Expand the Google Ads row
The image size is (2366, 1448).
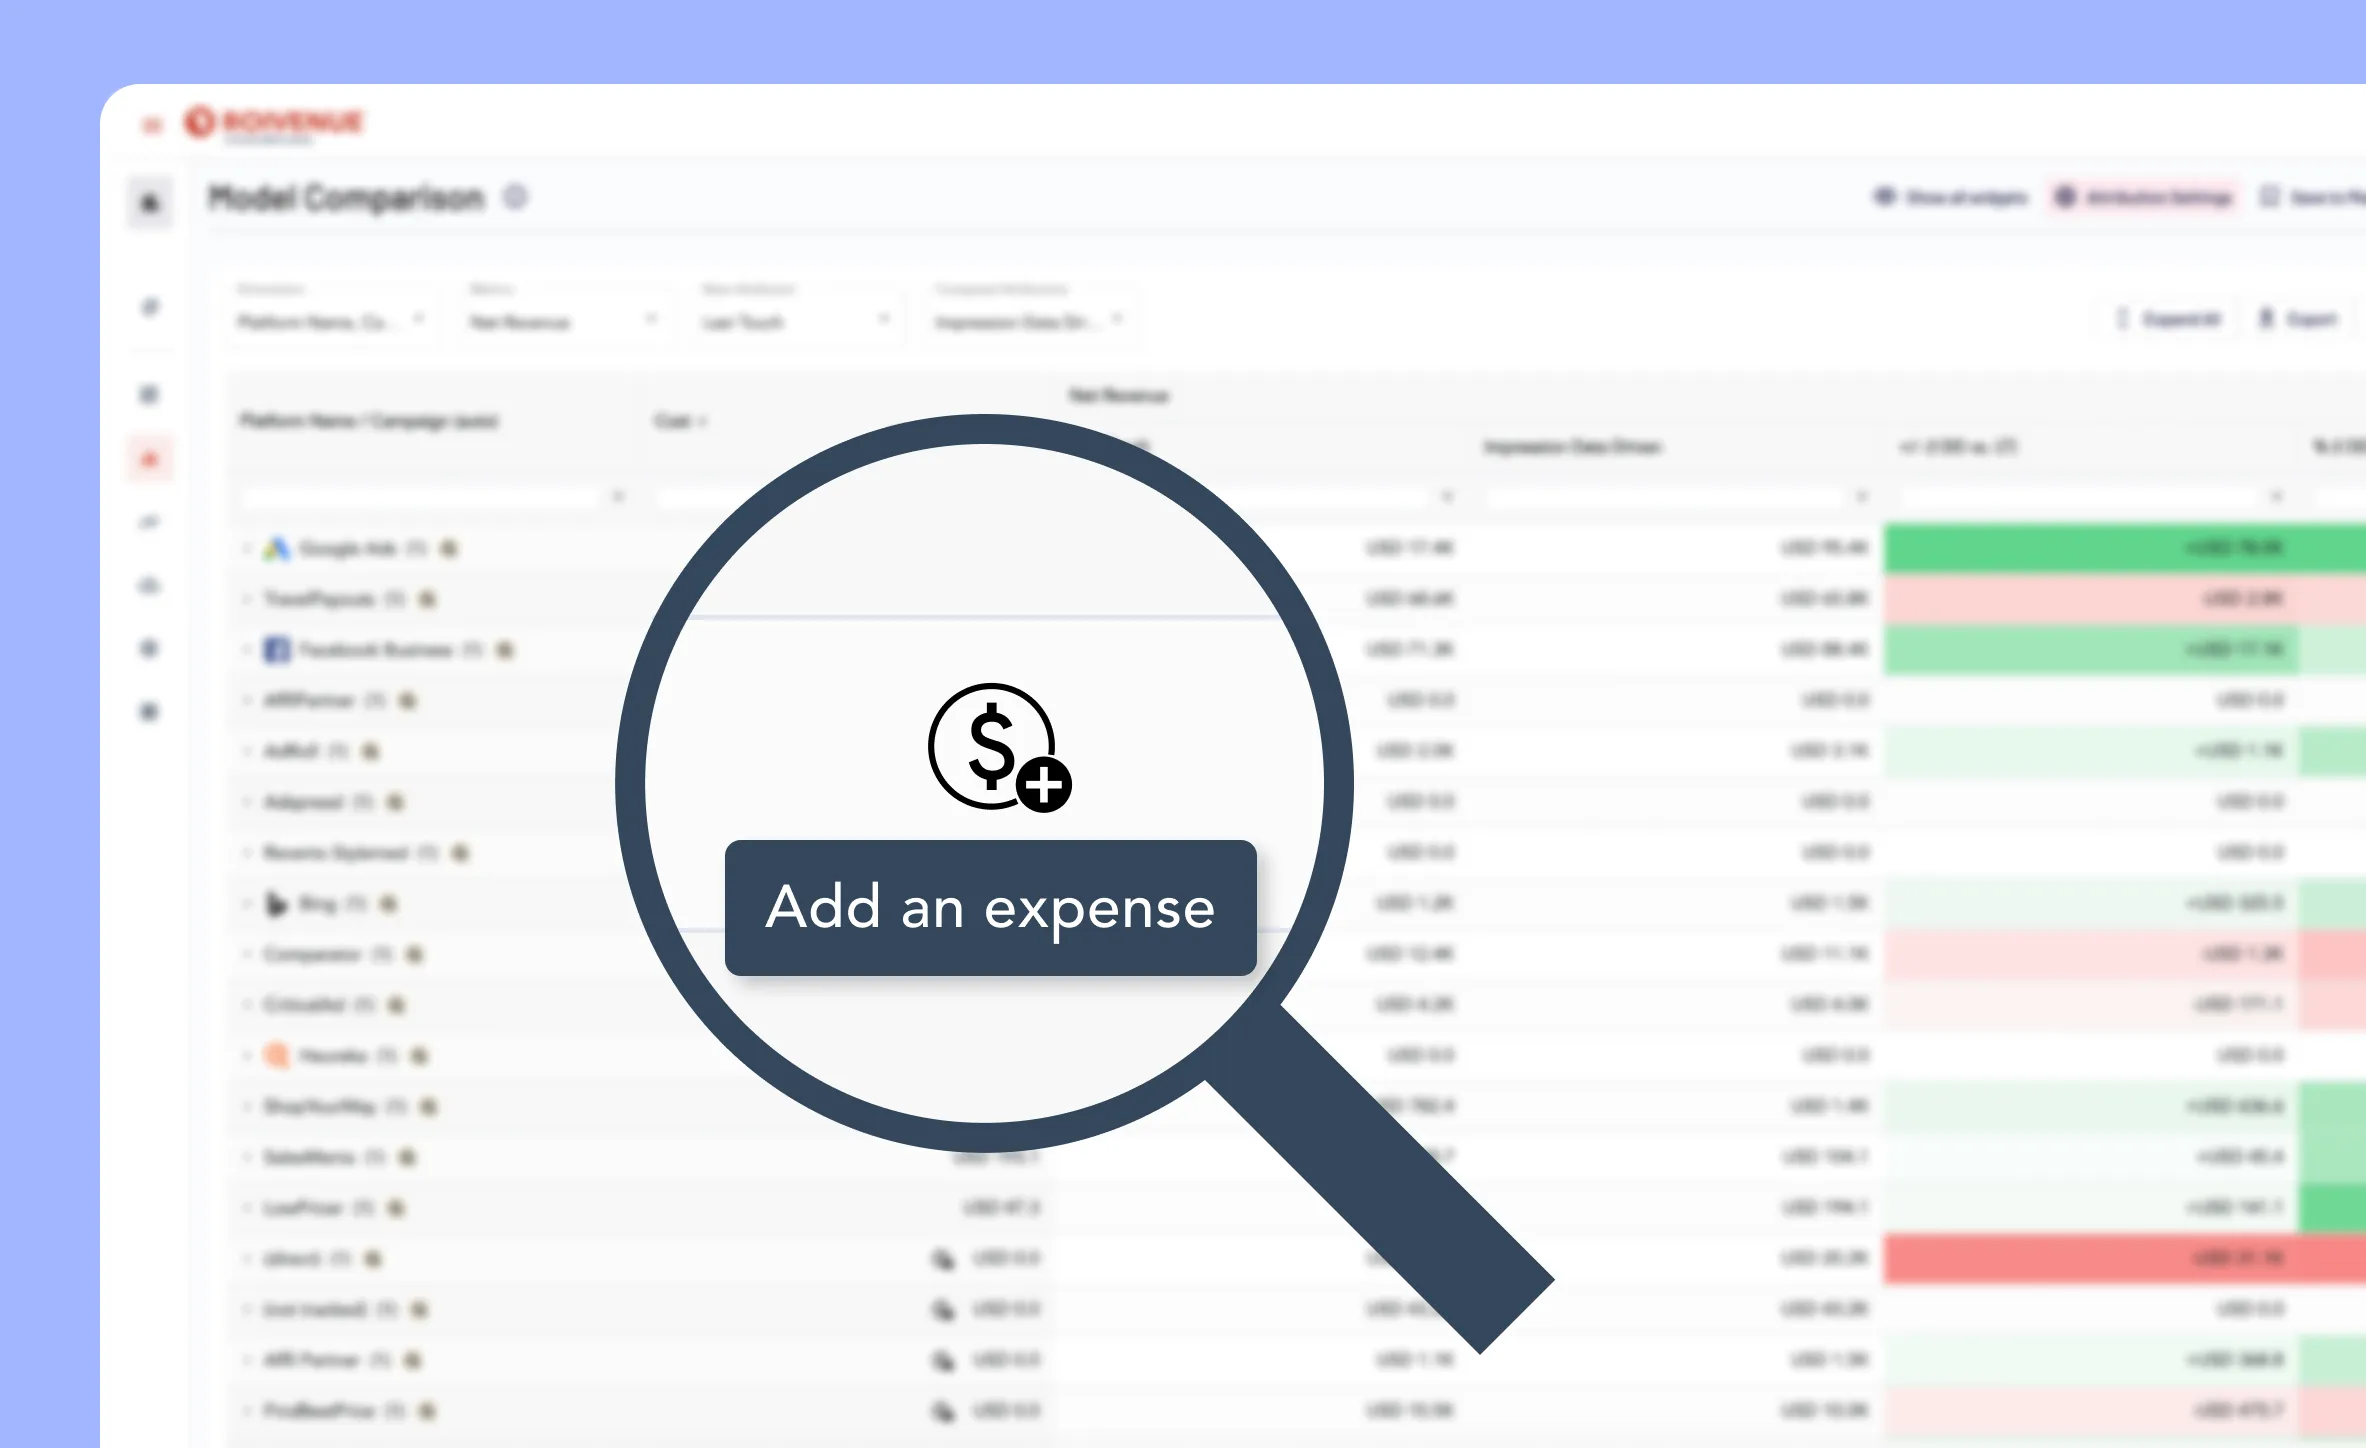pyautogui.click(x=246, y=548)
